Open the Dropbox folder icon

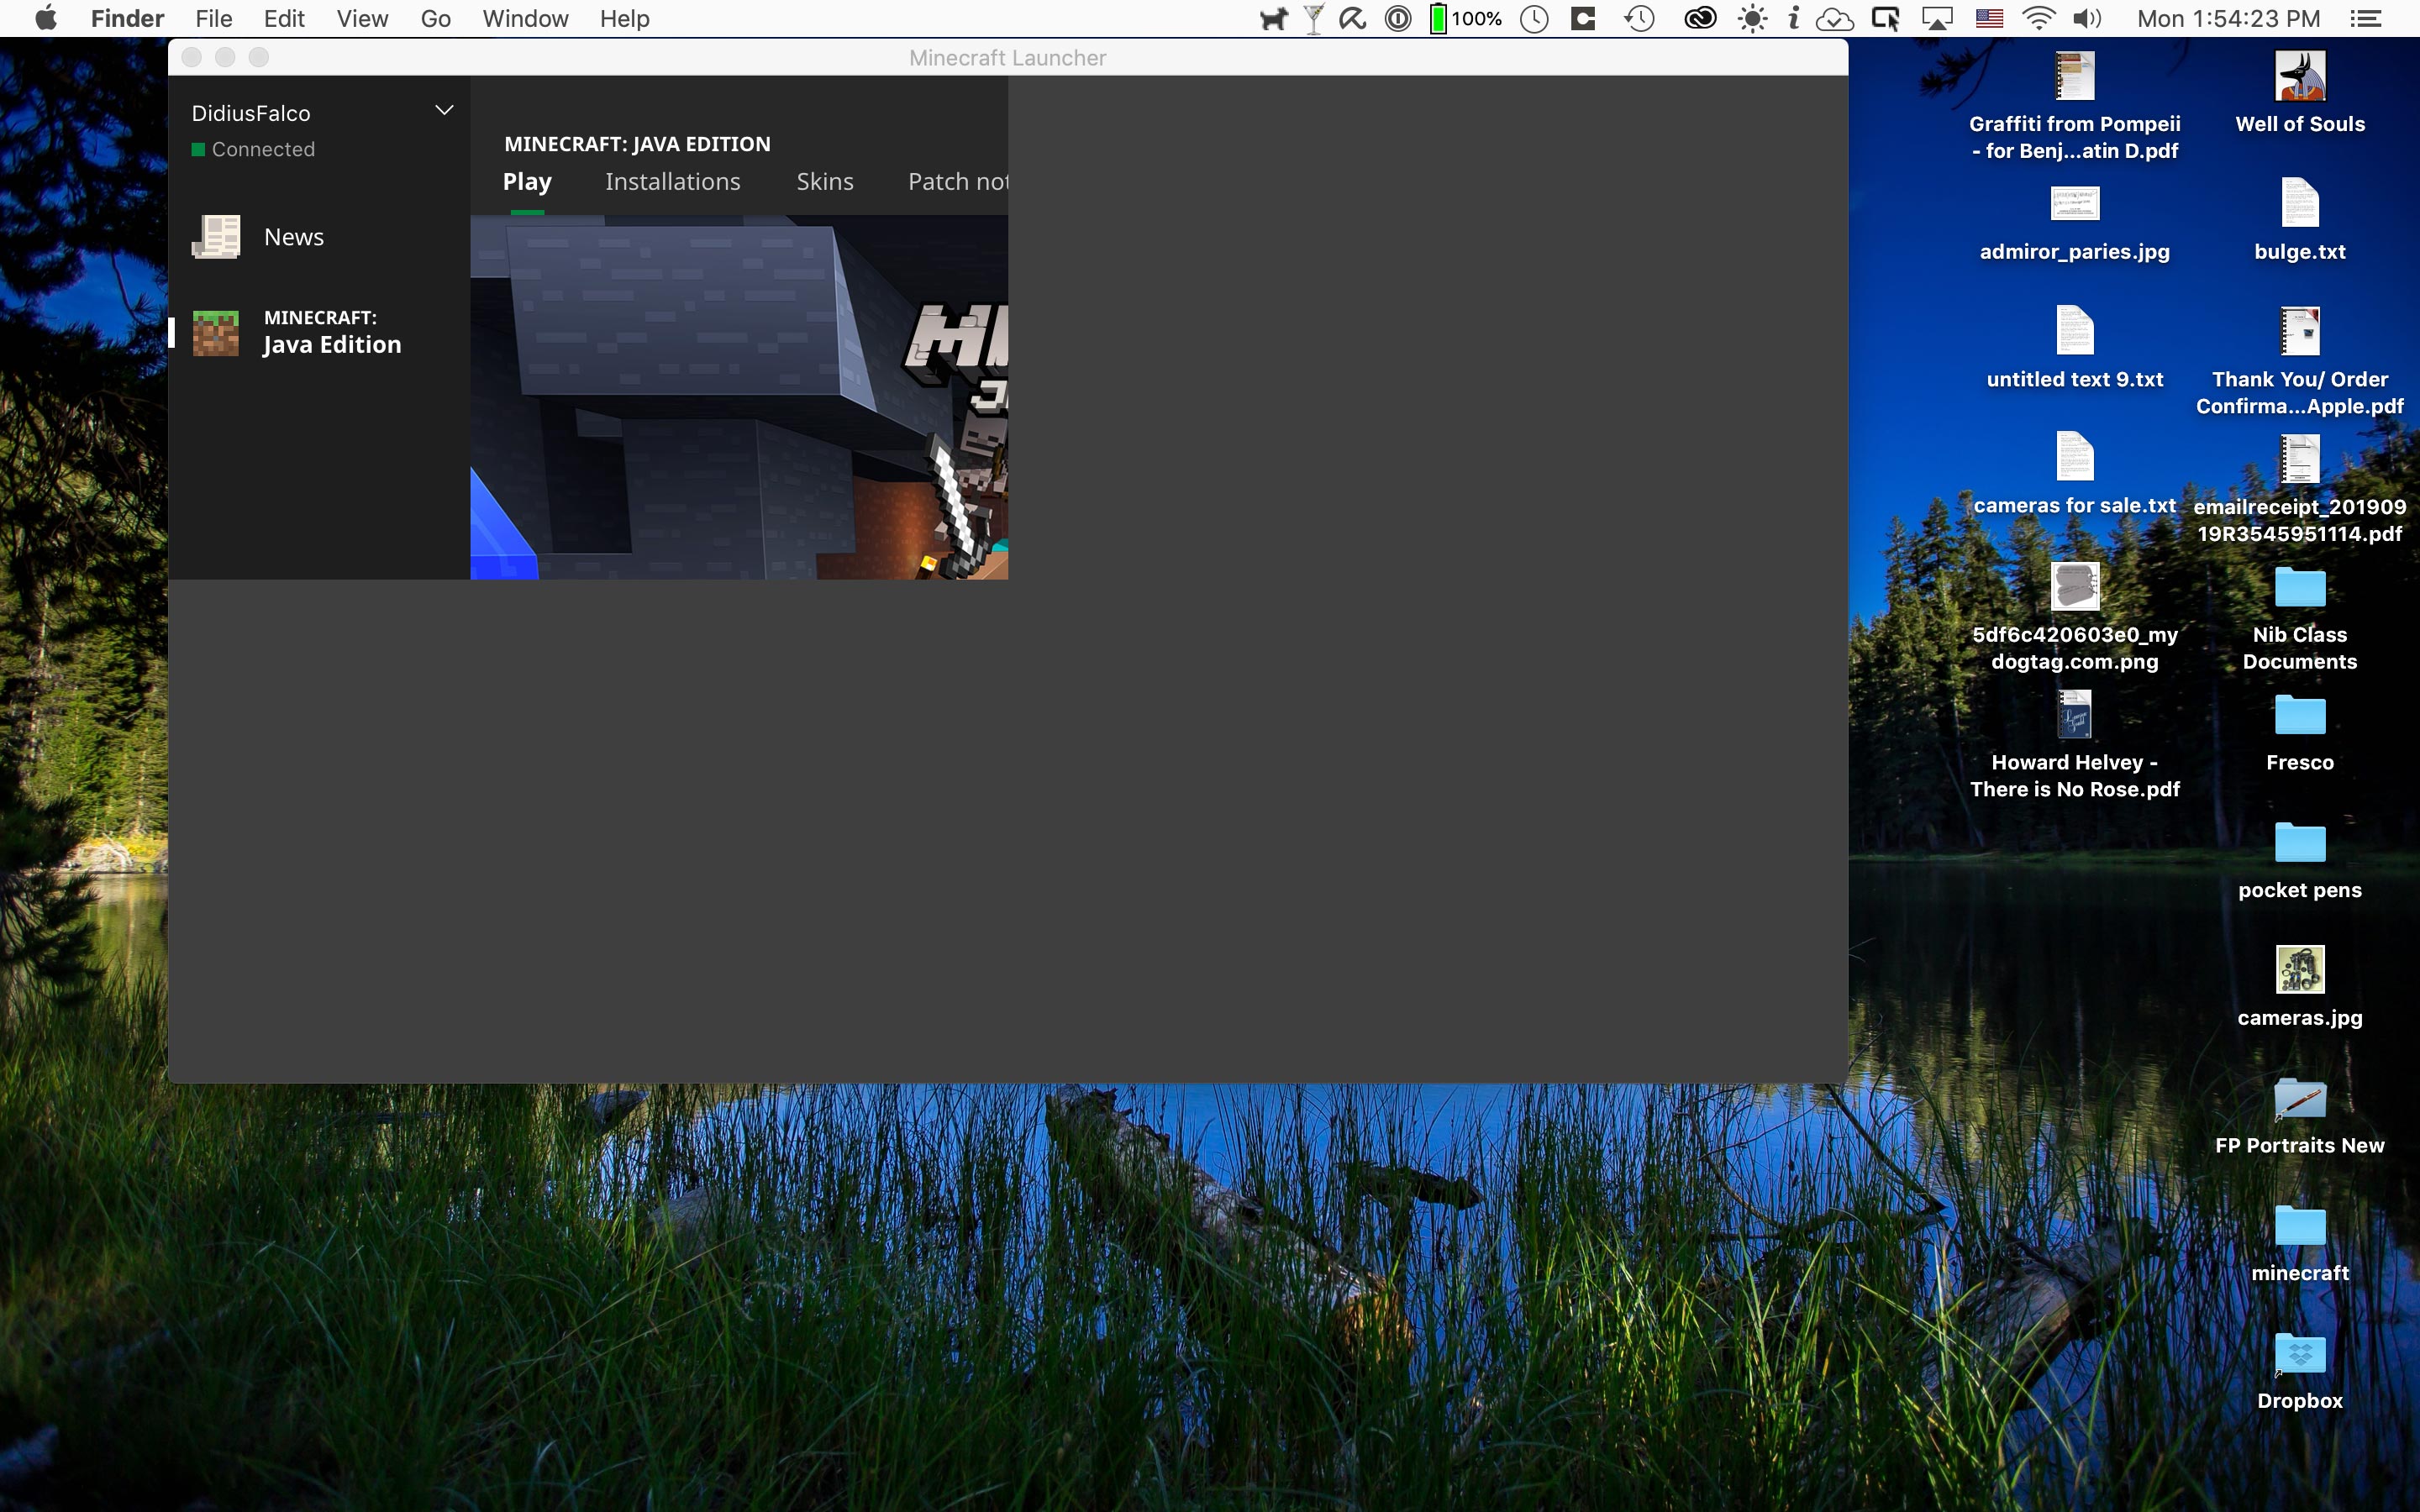(2299, 1354)
